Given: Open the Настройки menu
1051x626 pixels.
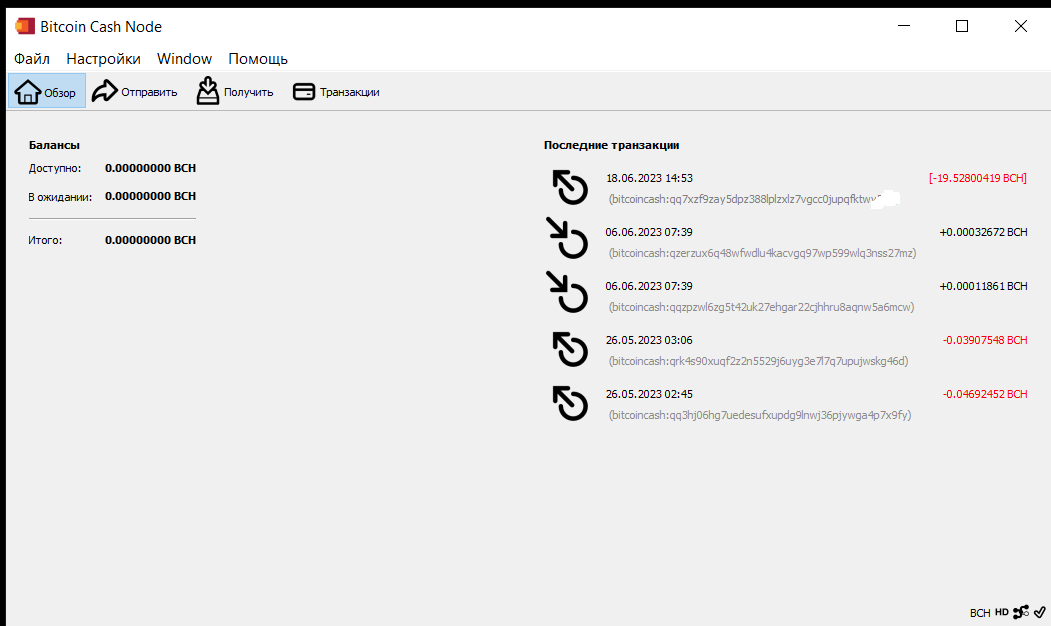Looking at the screenshot, I should coord(103,59).
